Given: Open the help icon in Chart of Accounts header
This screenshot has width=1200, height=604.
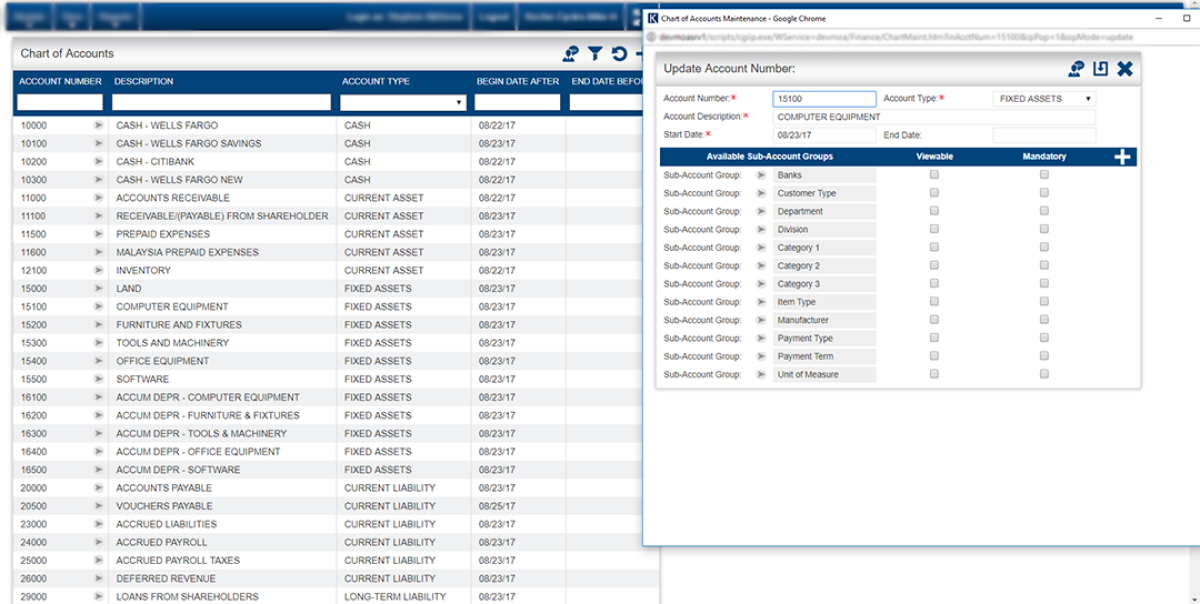Looking at the screenshot, I should pos(571,54).
